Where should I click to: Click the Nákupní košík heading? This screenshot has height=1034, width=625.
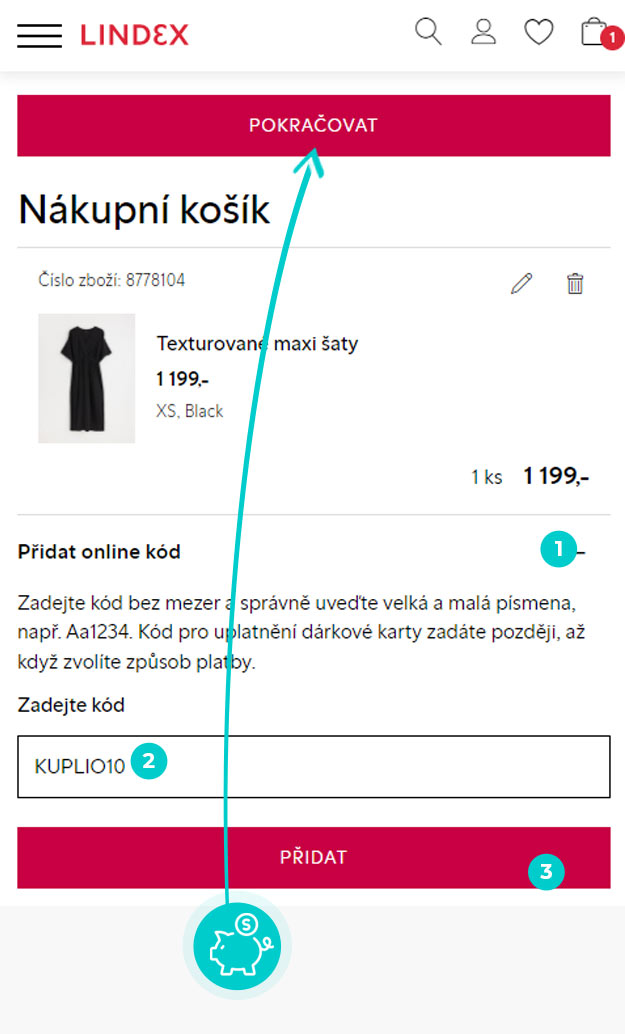[x=144, y=210]
